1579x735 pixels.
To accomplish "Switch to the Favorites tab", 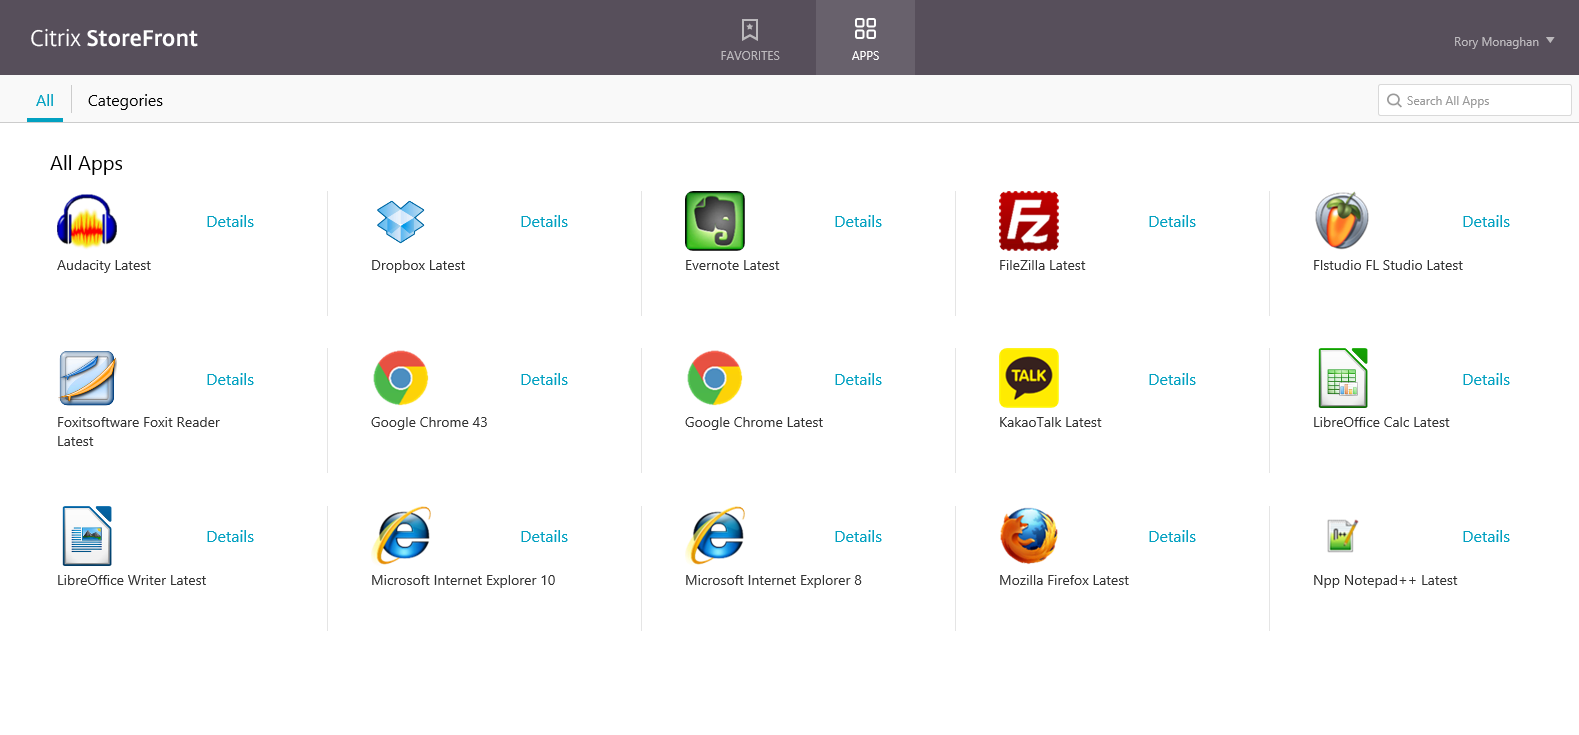I will pyautogui.click(x=750, y=38).
